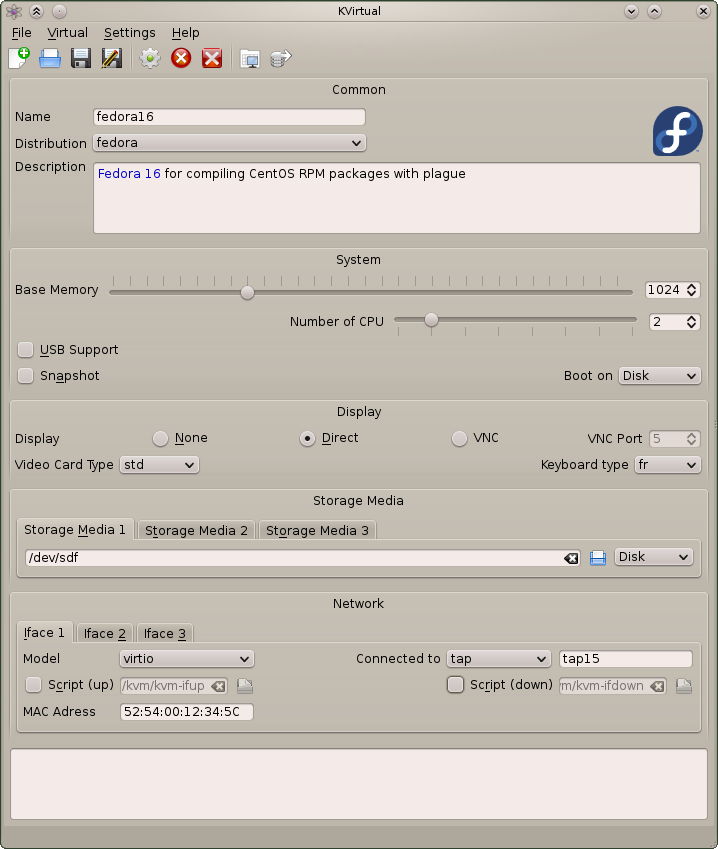Adjust the Number of CPU spinbox arrows
Screen dimensions: 718x849
pyautogui.click(x=691, y=322)
